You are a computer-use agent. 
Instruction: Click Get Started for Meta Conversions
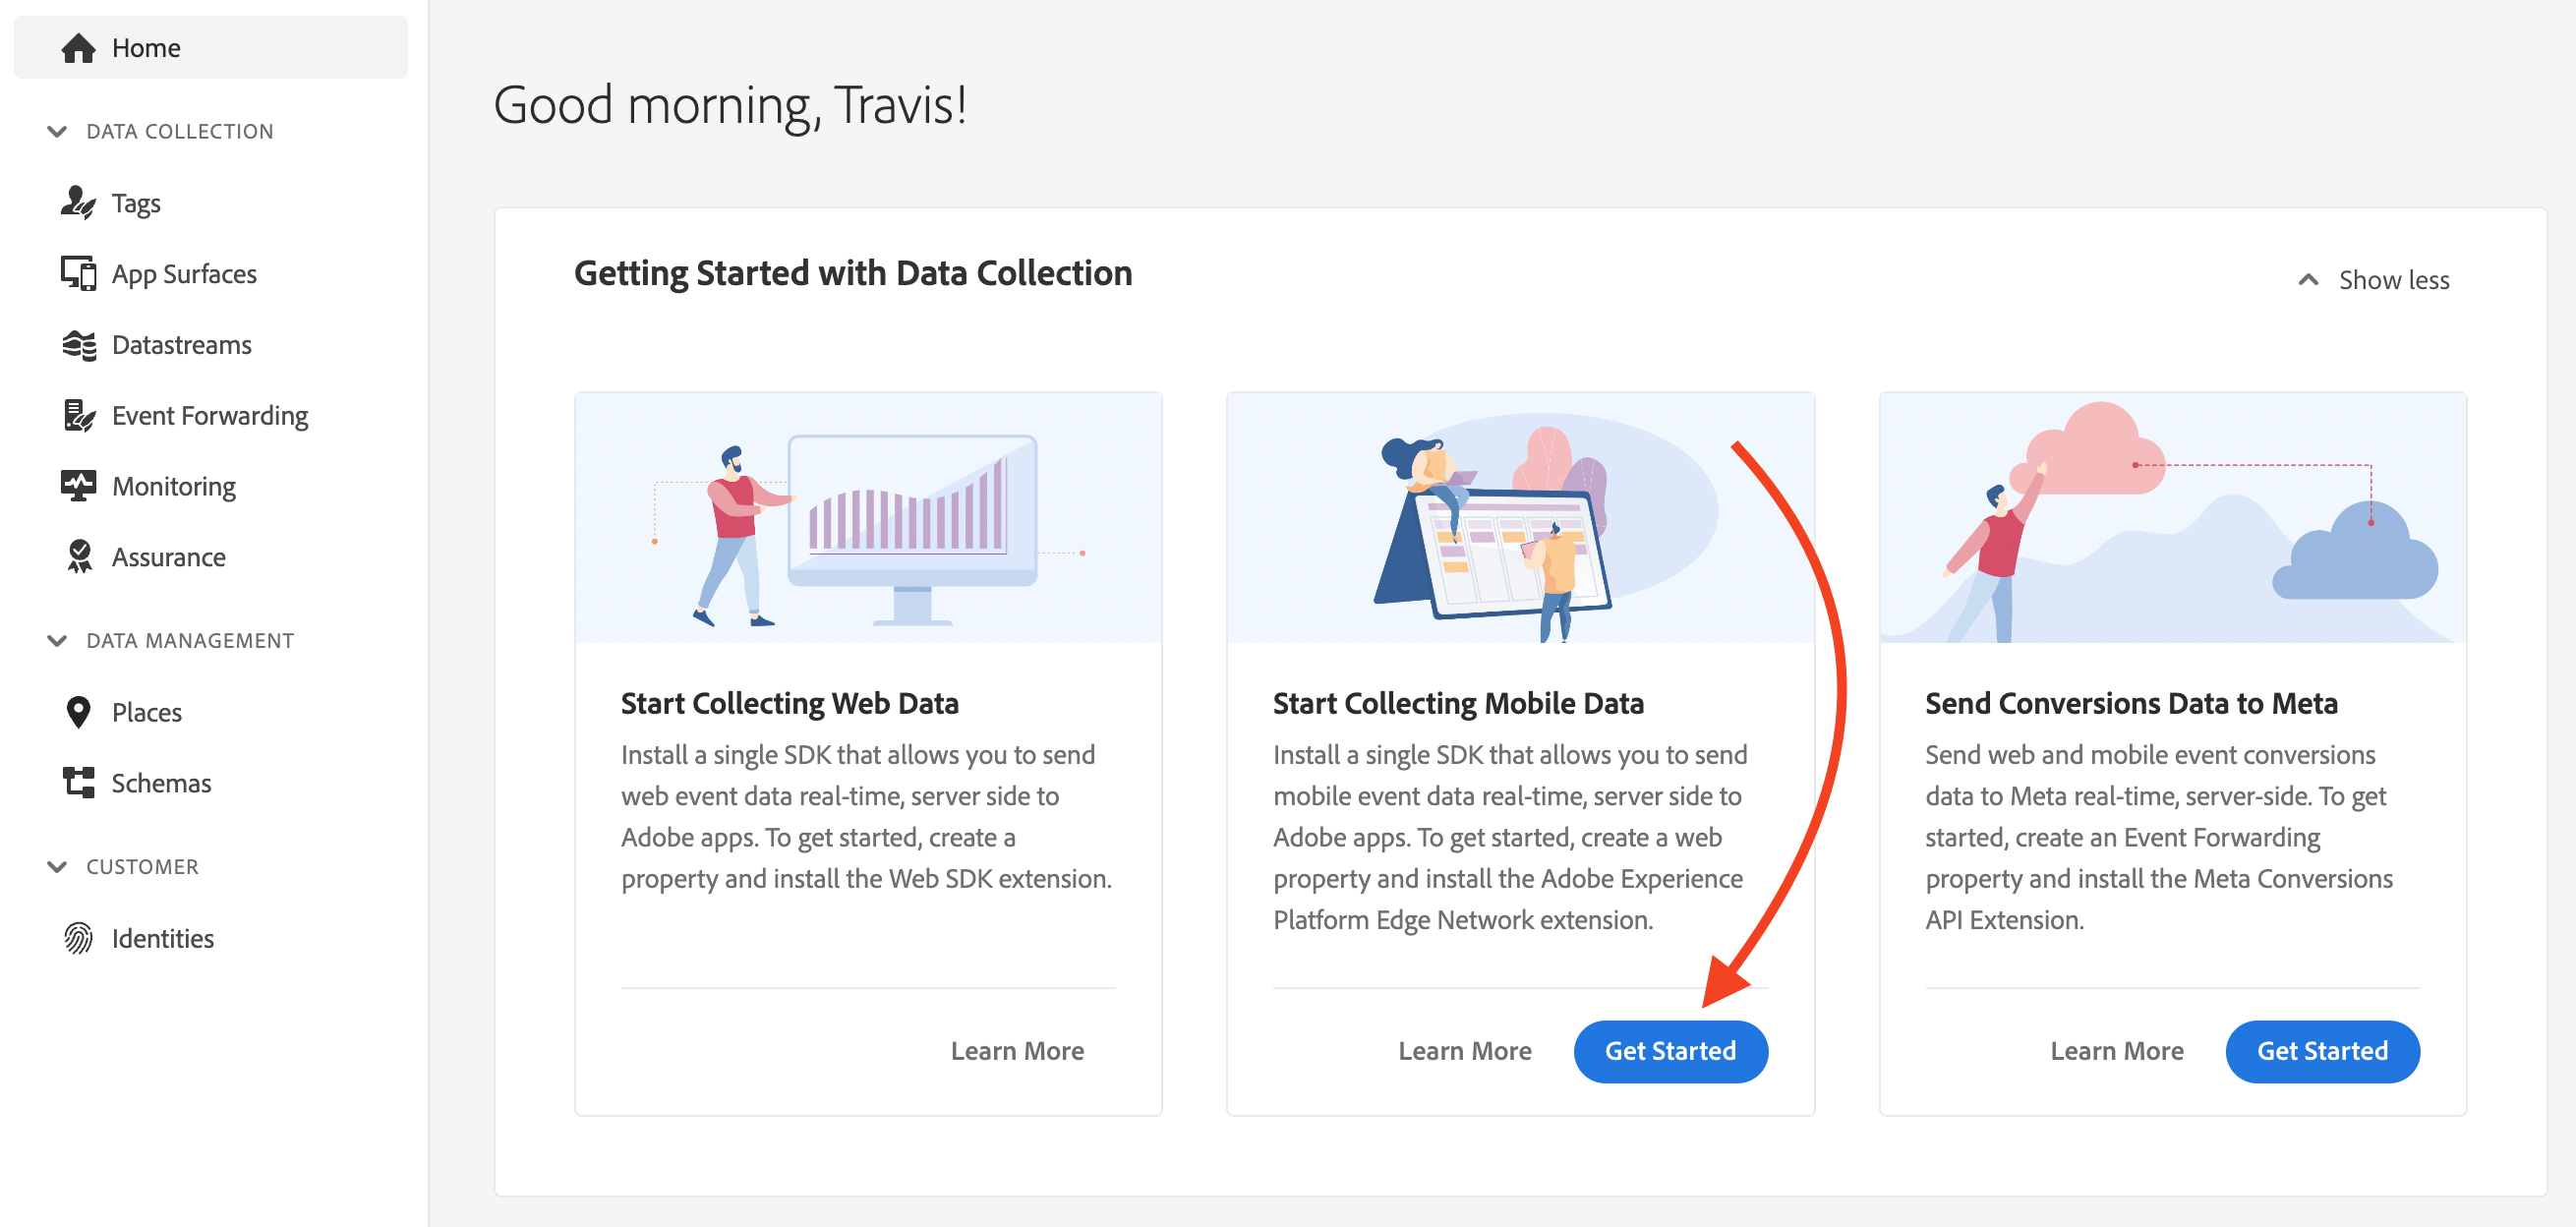[x=2321, y=1051]
